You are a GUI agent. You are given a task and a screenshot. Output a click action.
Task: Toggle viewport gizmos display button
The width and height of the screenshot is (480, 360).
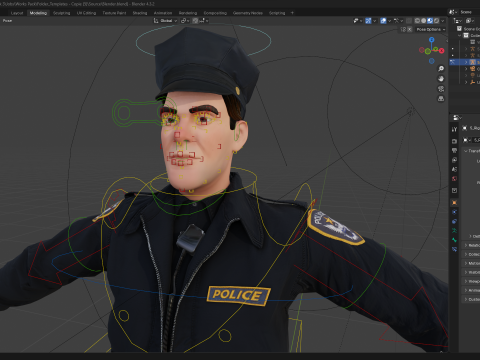click(368, 21)
